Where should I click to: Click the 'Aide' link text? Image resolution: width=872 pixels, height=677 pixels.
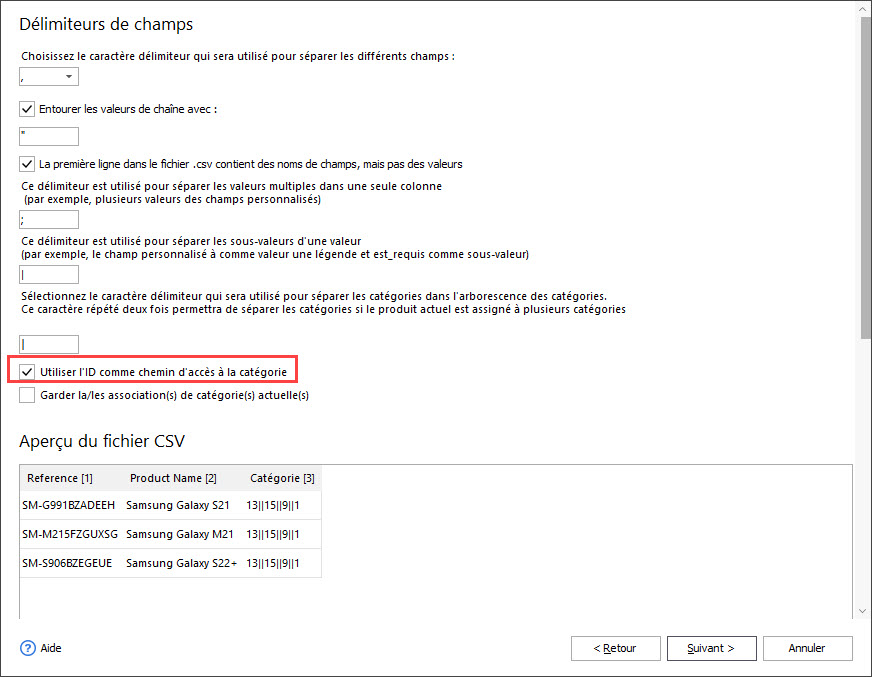tap(51, 648)
